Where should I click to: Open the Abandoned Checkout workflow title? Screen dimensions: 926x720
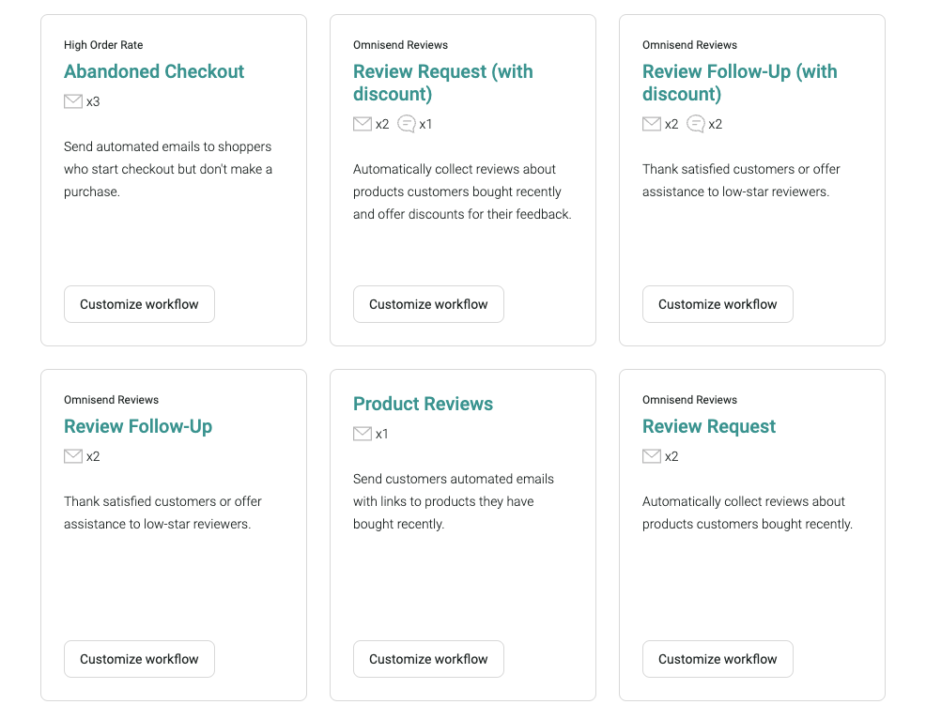(x=154, y=72)
